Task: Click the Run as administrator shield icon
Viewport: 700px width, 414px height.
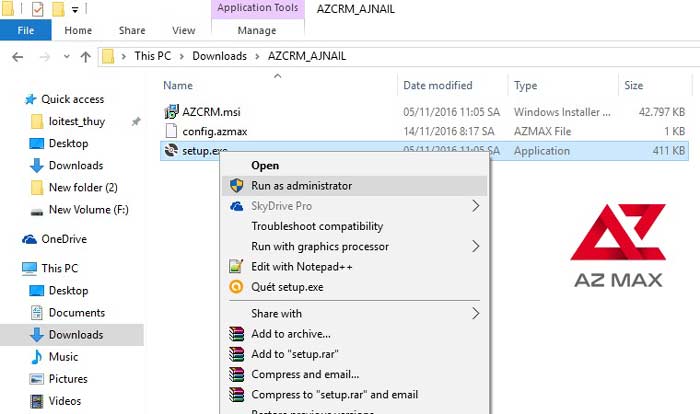Action: pos(236,185)
